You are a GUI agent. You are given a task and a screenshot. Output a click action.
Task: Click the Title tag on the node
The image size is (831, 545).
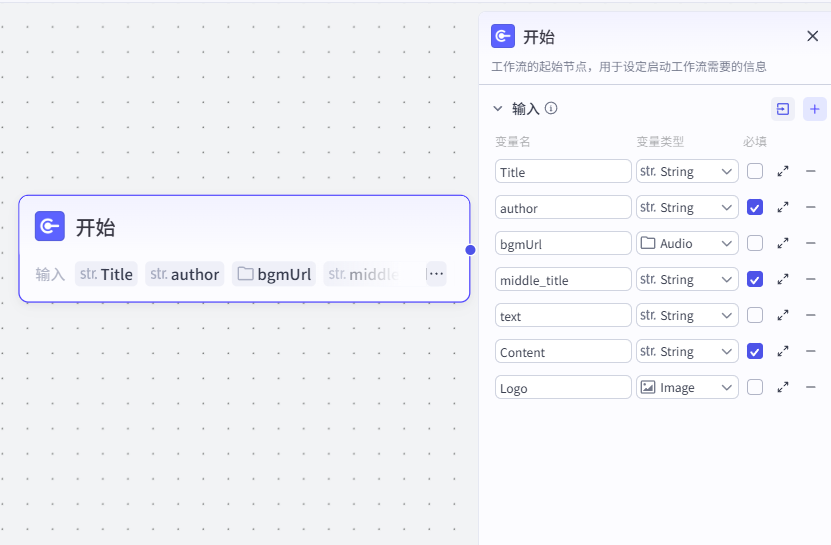[106, 274]
